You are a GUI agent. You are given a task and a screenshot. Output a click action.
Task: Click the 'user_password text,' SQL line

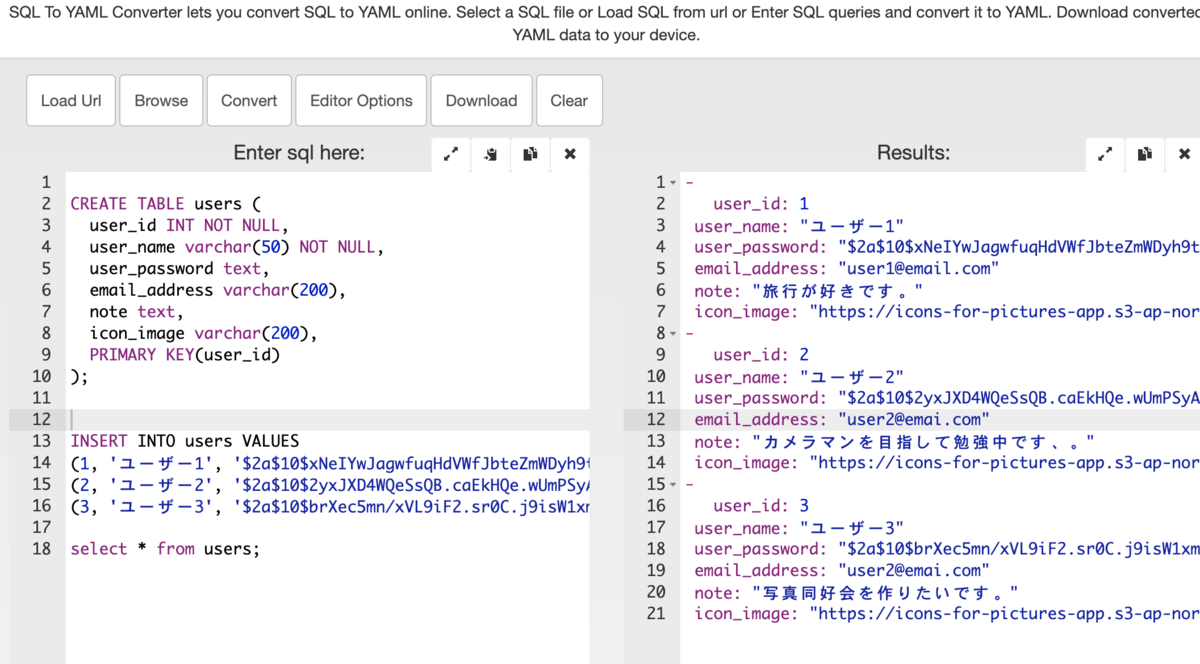click(x=179, y=269)
